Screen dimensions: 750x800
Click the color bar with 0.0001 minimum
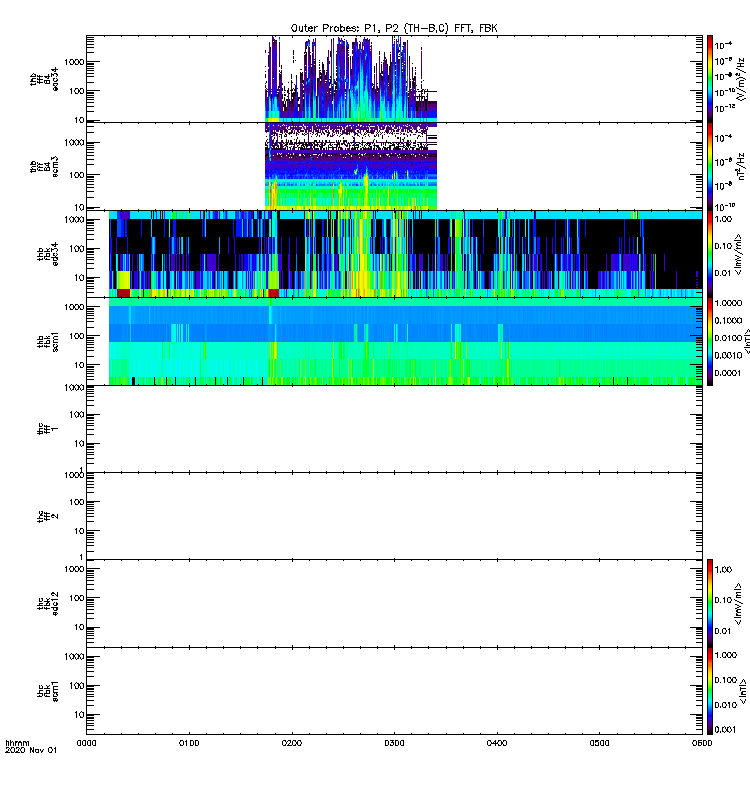[x=710, y=341]
